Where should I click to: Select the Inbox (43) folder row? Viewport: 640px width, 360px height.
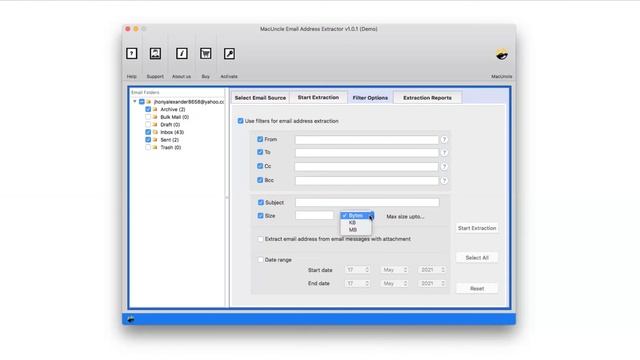pos(172,132)
